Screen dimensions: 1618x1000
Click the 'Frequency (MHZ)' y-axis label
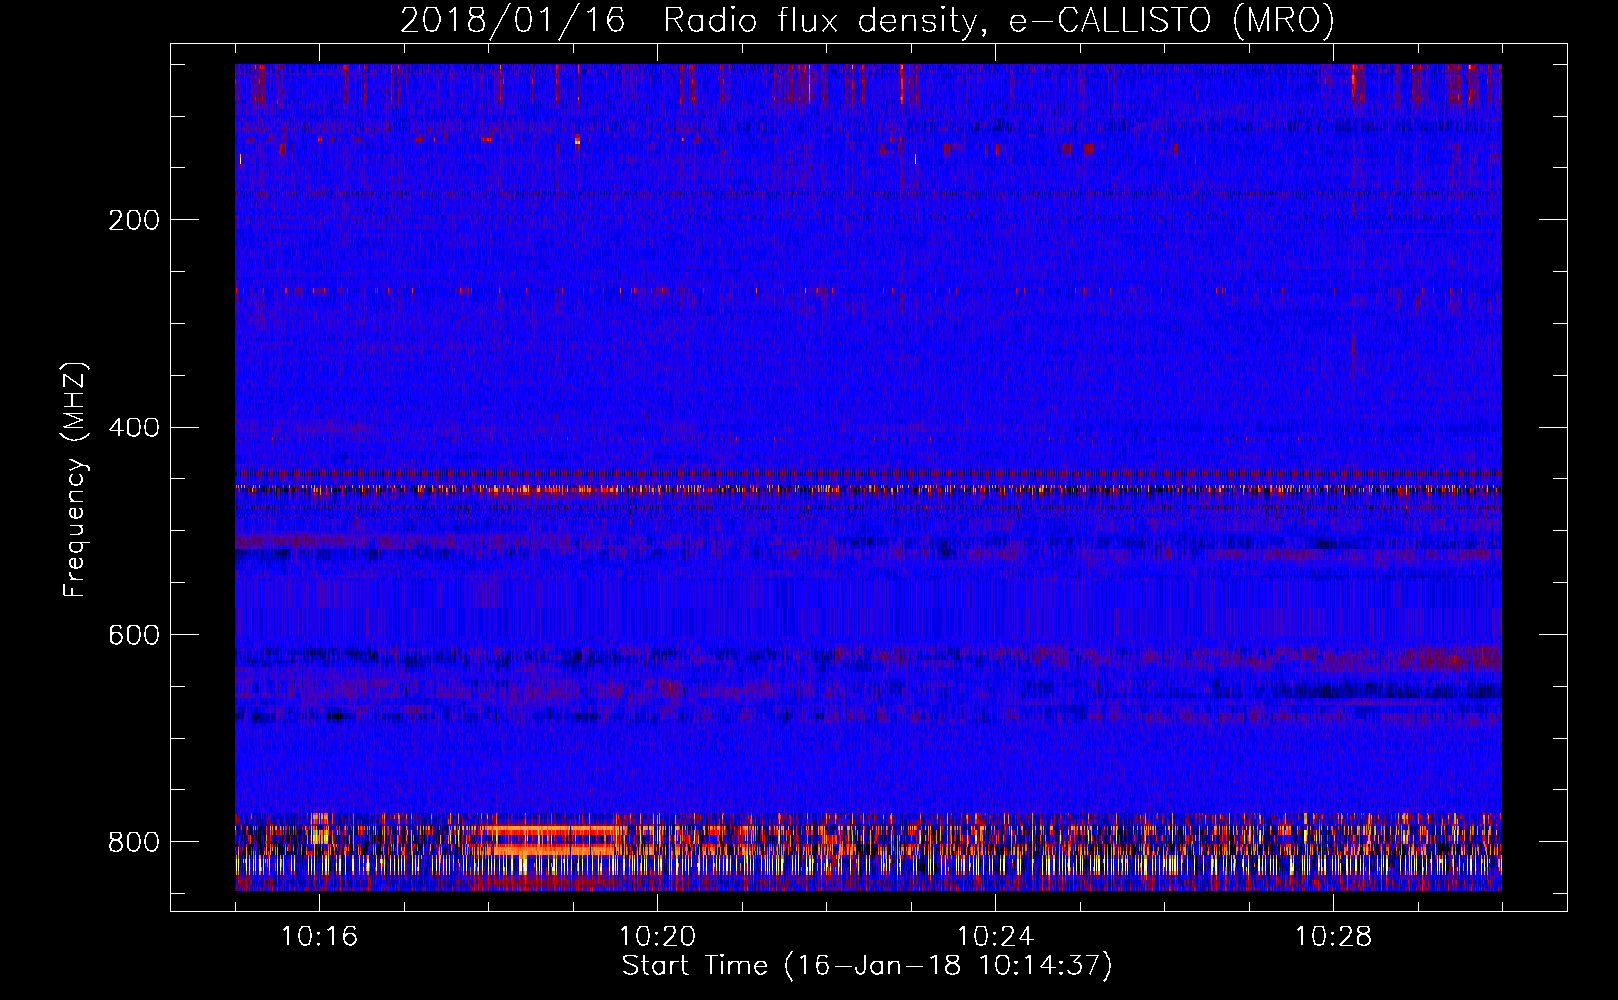(74, 479)
